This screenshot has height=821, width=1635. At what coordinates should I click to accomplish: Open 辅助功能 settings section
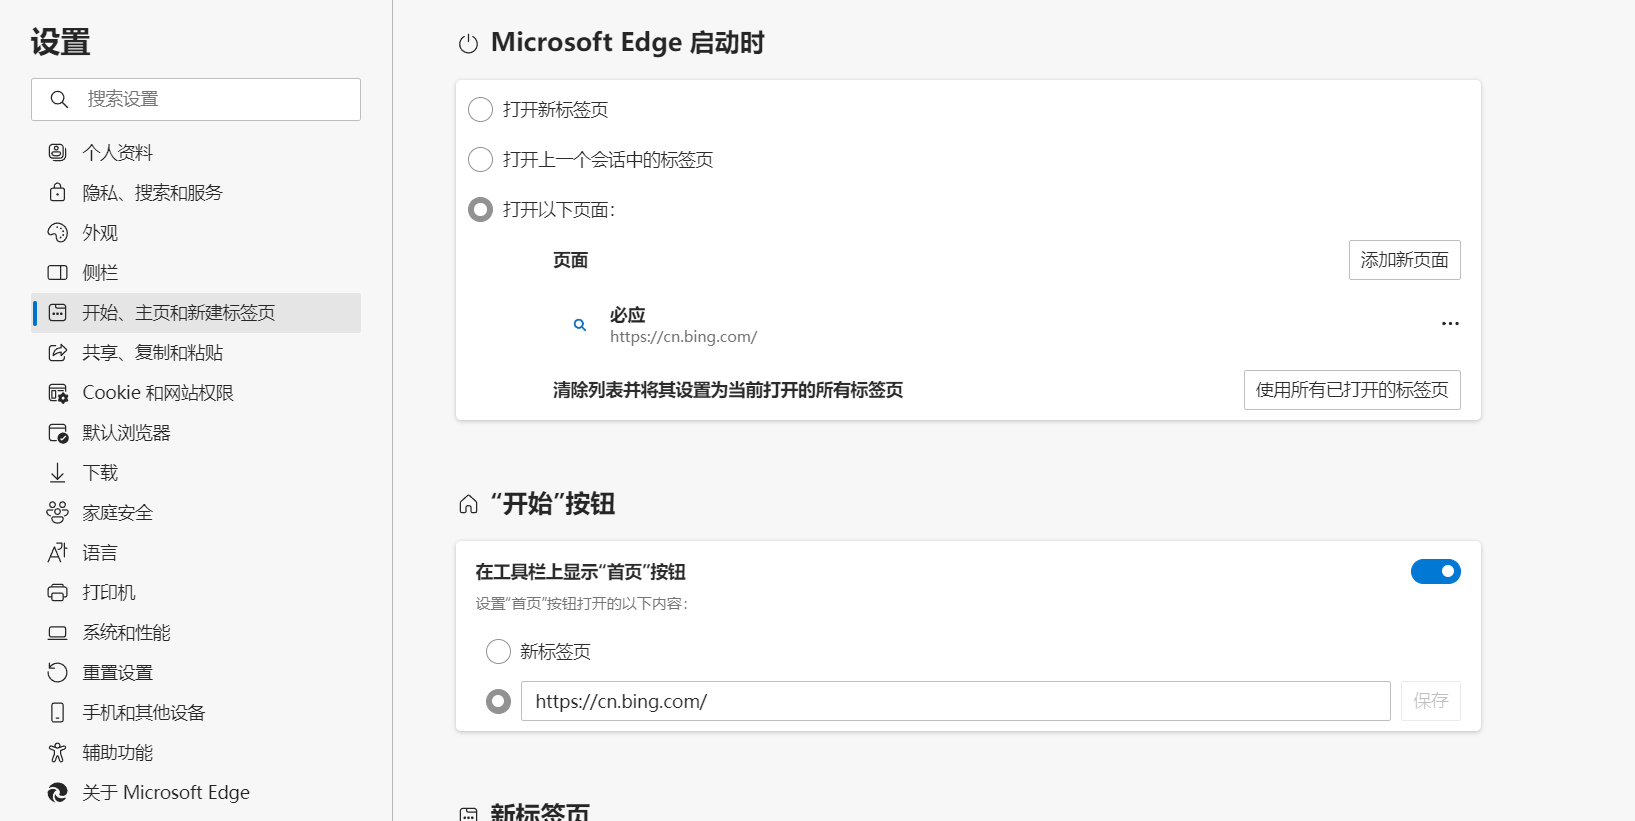(196, 752)
